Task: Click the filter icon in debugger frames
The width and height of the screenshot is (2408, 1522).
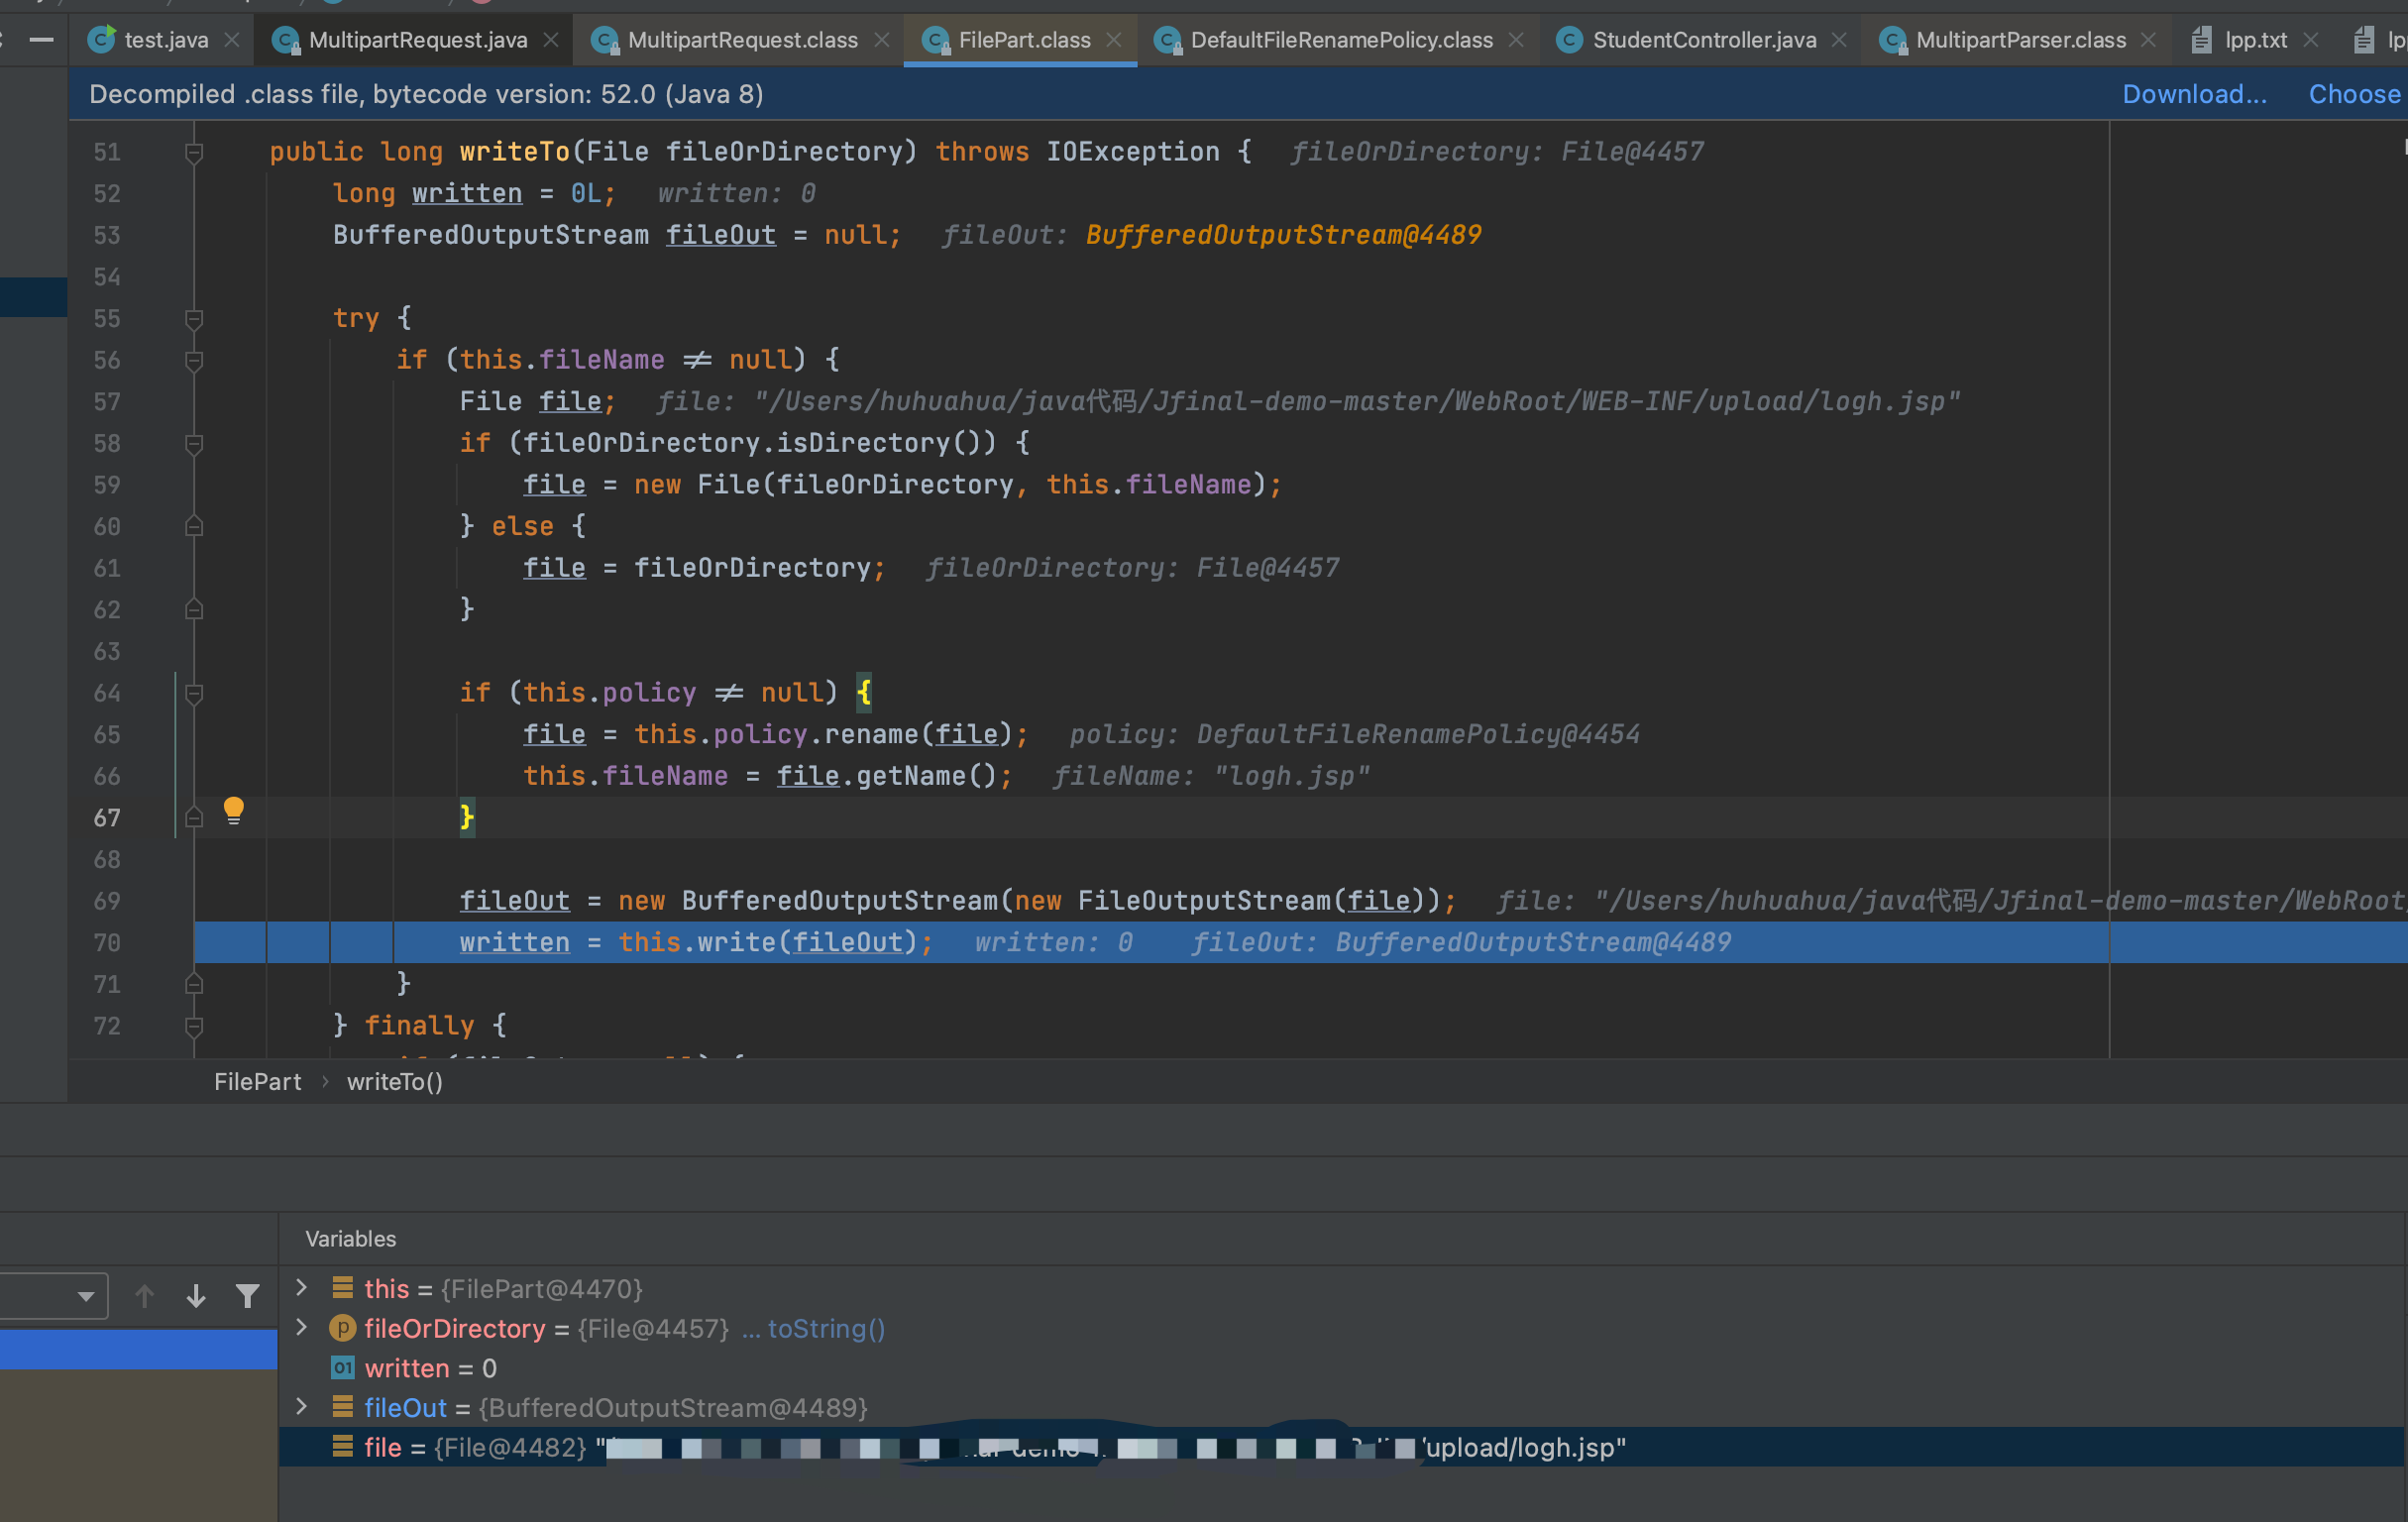Action: tap(247, 1296)
